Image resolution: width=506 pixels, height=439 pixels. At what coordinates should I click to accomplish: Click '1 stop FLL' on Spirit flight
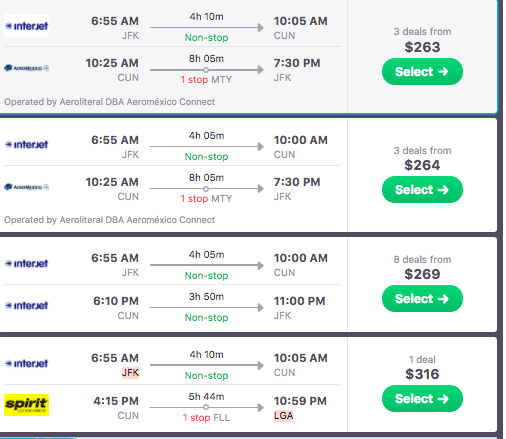tap(206, 418)
